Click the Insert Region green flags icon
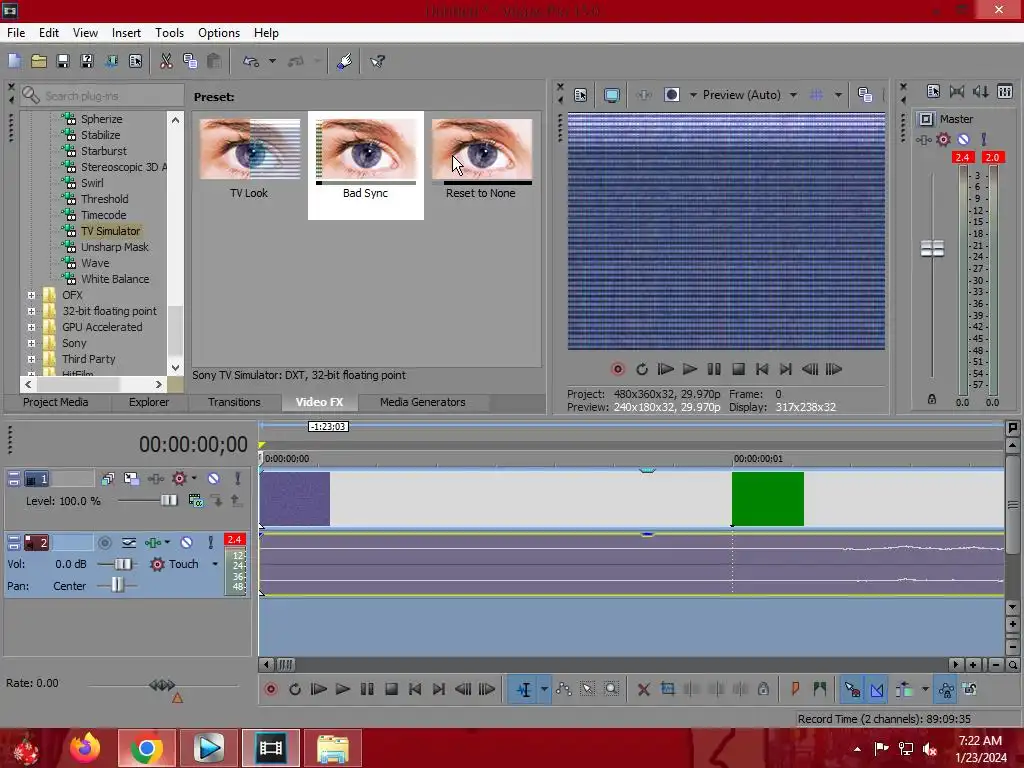The image size is (1024, 768). point(820,690)
